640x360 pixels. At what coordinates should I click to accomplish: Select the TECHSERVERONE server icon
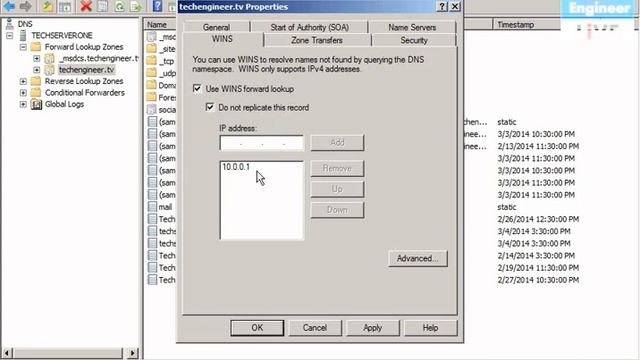click(23, 35)
